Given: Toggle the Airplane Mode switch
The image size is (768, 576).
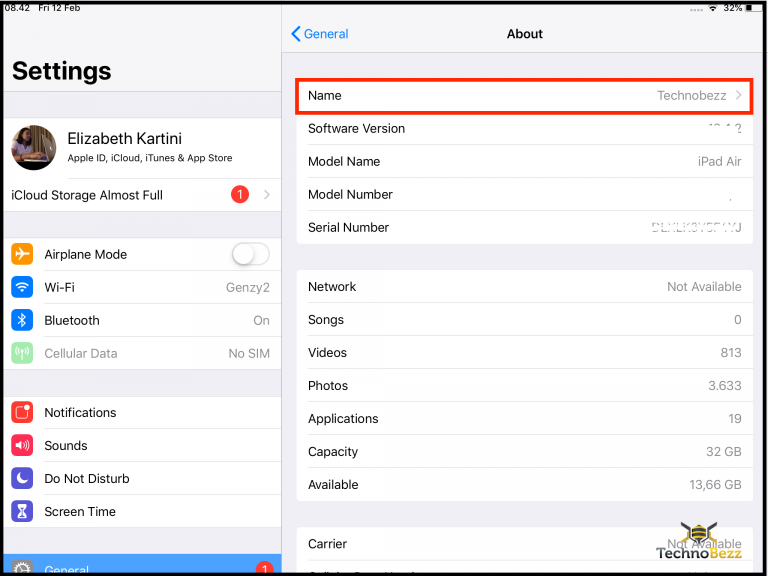Looking at the screenshot, I should coord(251,254).
